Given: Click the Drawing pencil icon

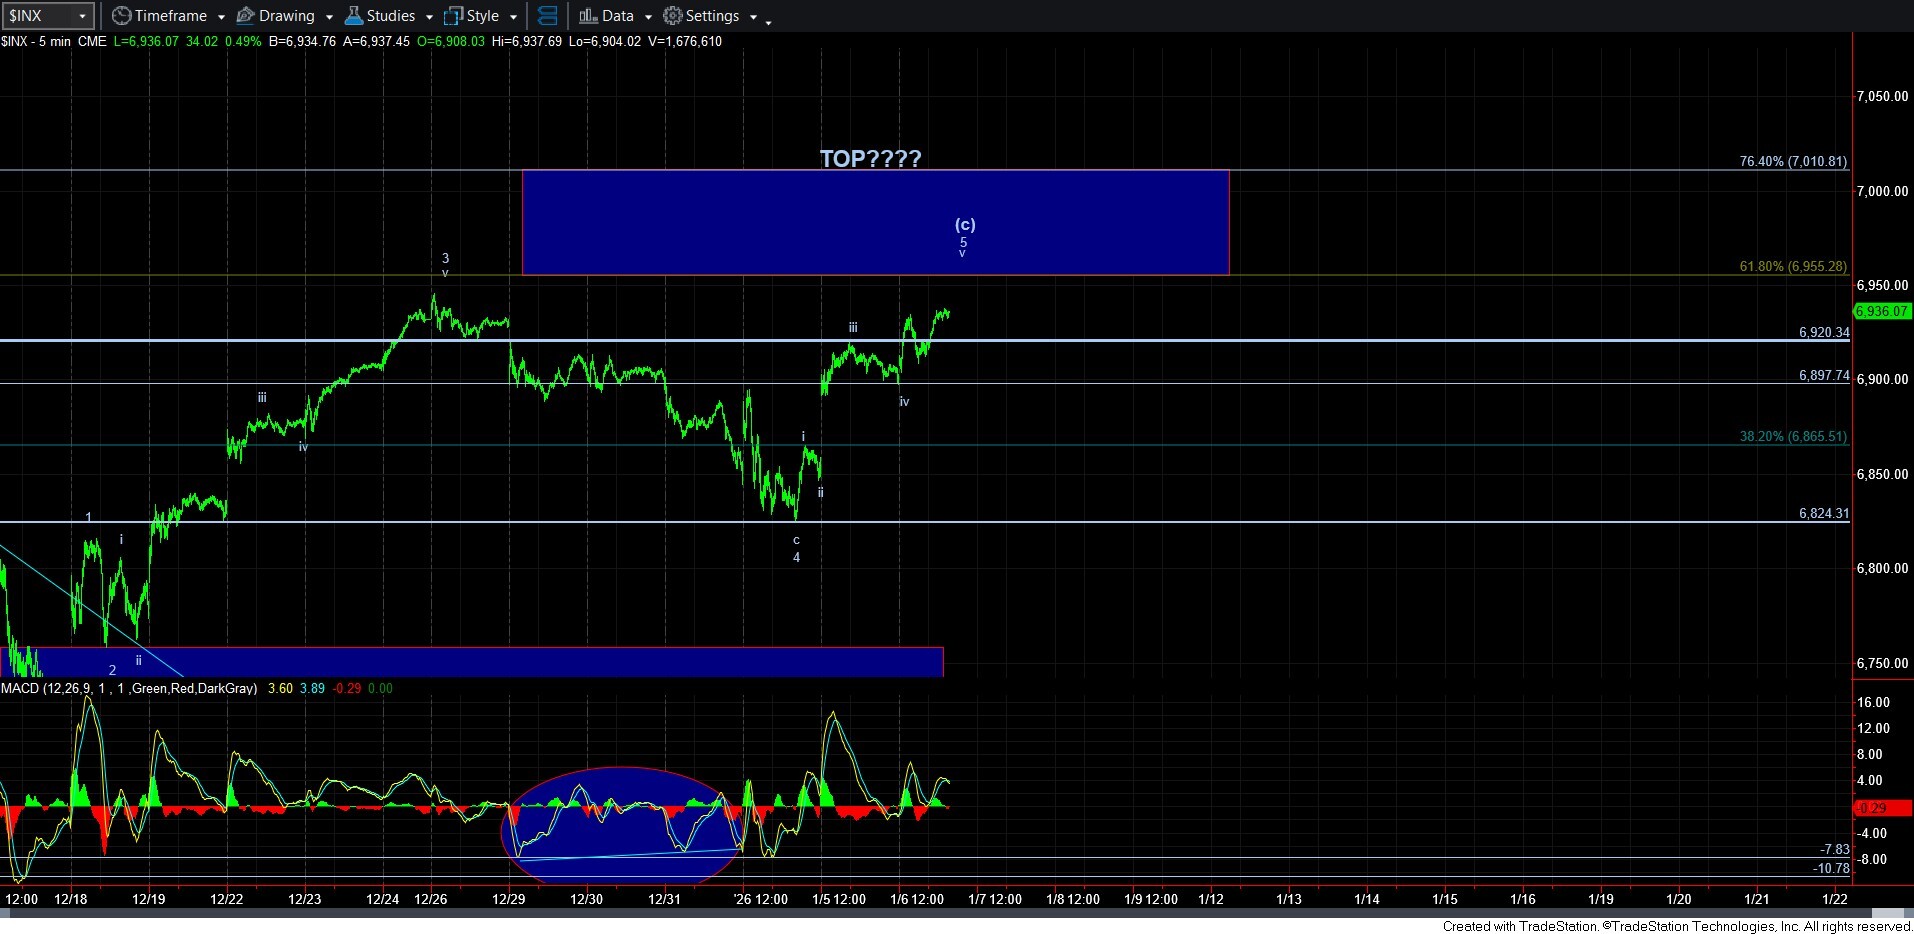Looking at the screenshot, I should [x=245, y=16].
